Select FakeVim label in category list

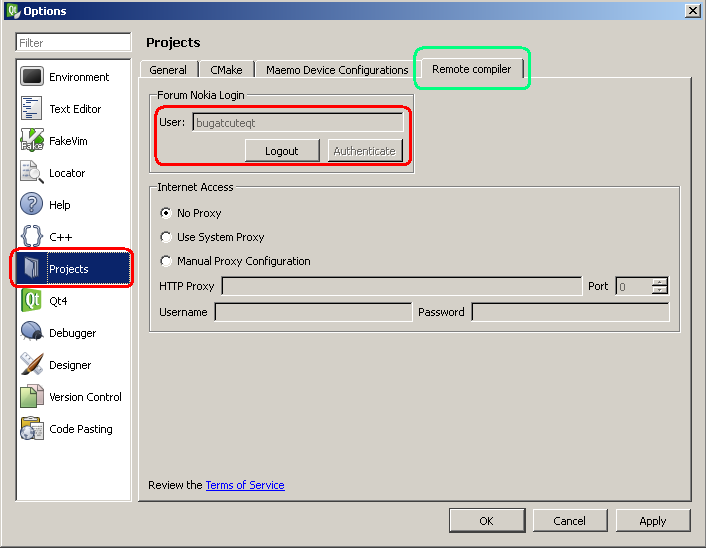pyautogui.click(x=68, y=141)
